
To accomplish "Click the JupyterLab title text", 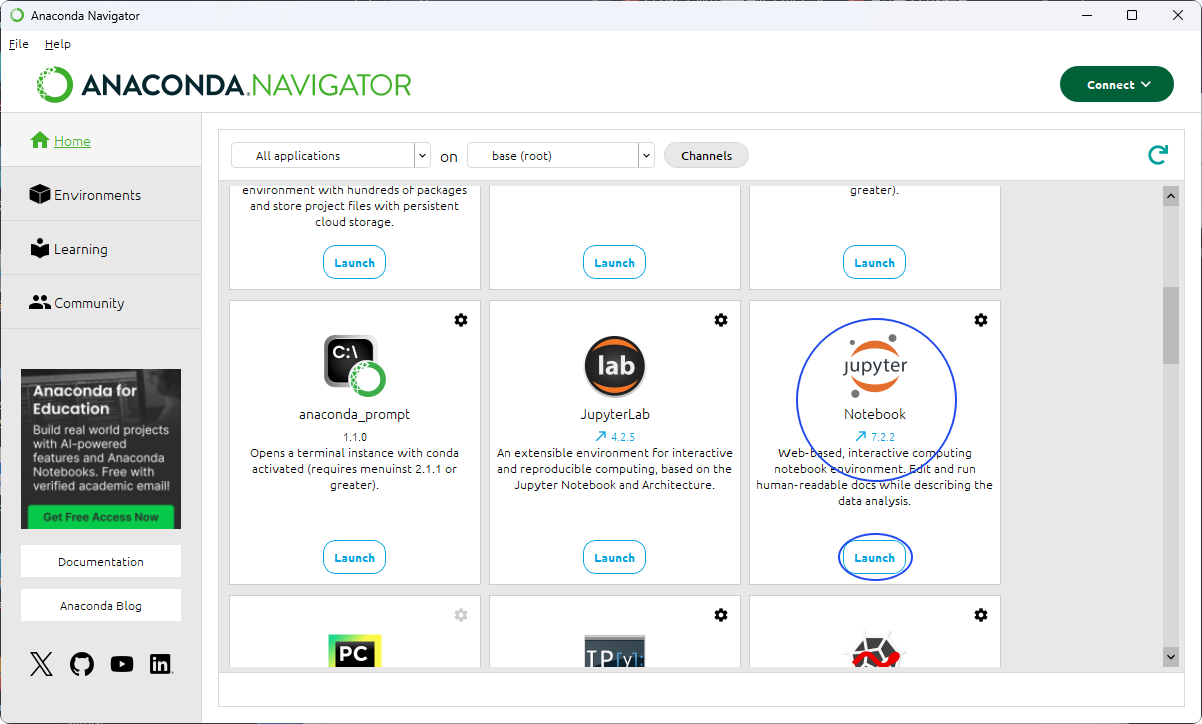I will 615,414.
